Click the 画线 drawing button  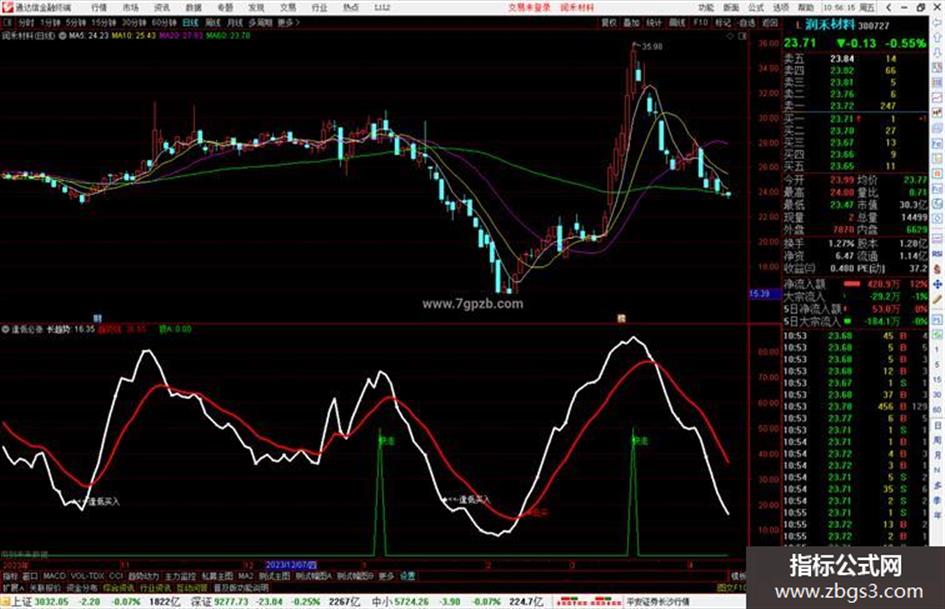(x=677, y=22)
